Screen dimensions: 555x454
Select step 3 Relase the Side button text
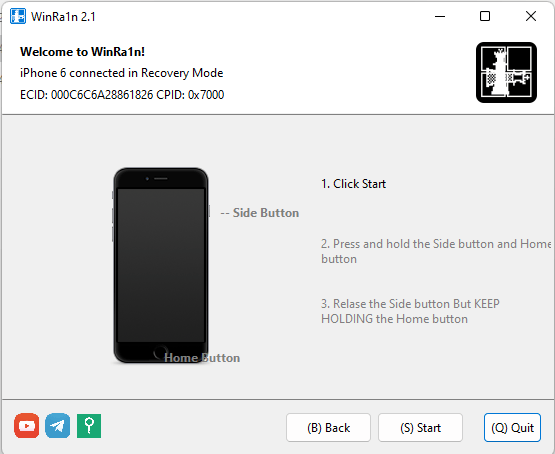410,311
